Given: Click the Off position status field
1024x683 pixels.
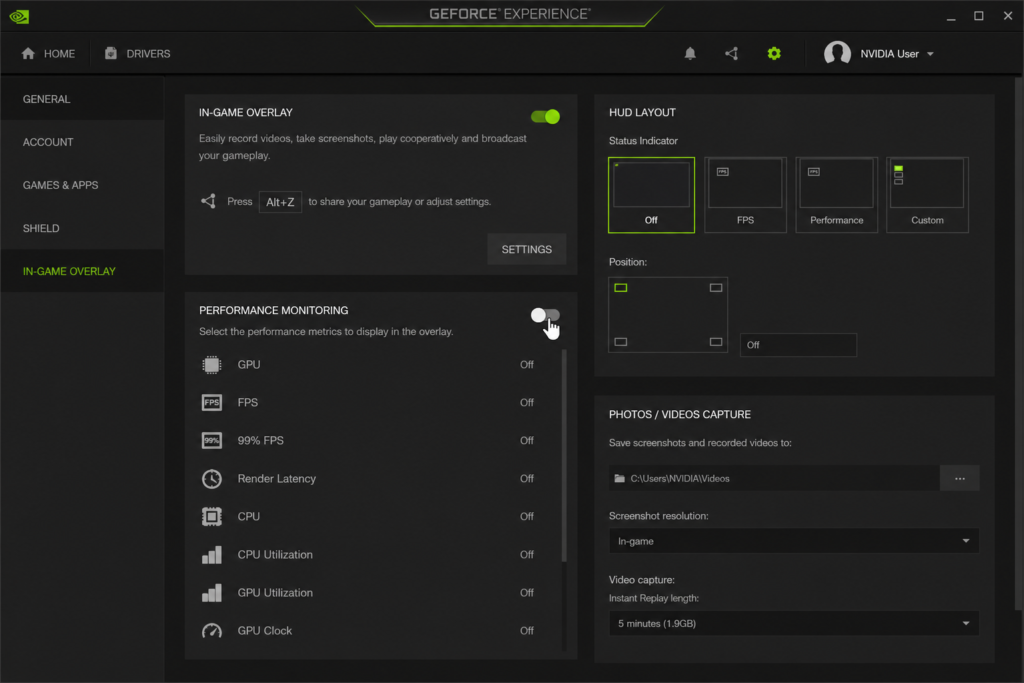Looking at the screenshot, I should 798,345.
